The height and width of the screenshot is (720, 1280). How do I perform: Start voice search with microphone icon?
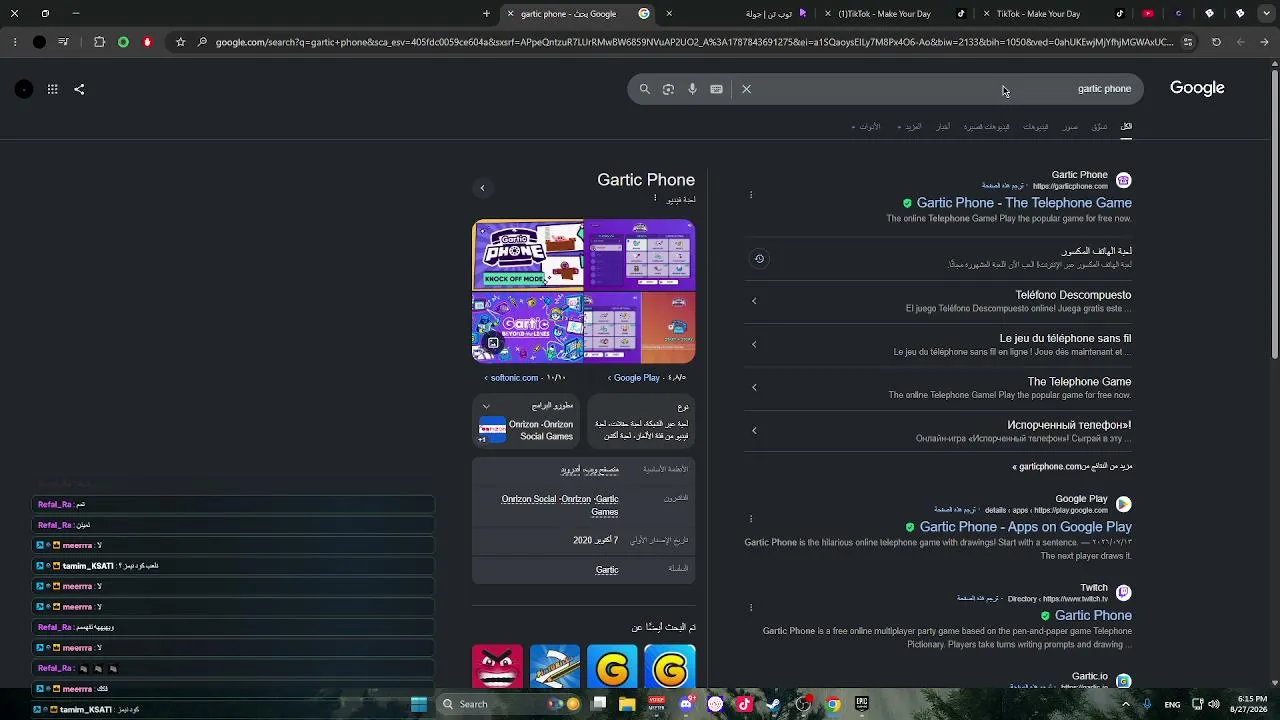click(692, 89)
